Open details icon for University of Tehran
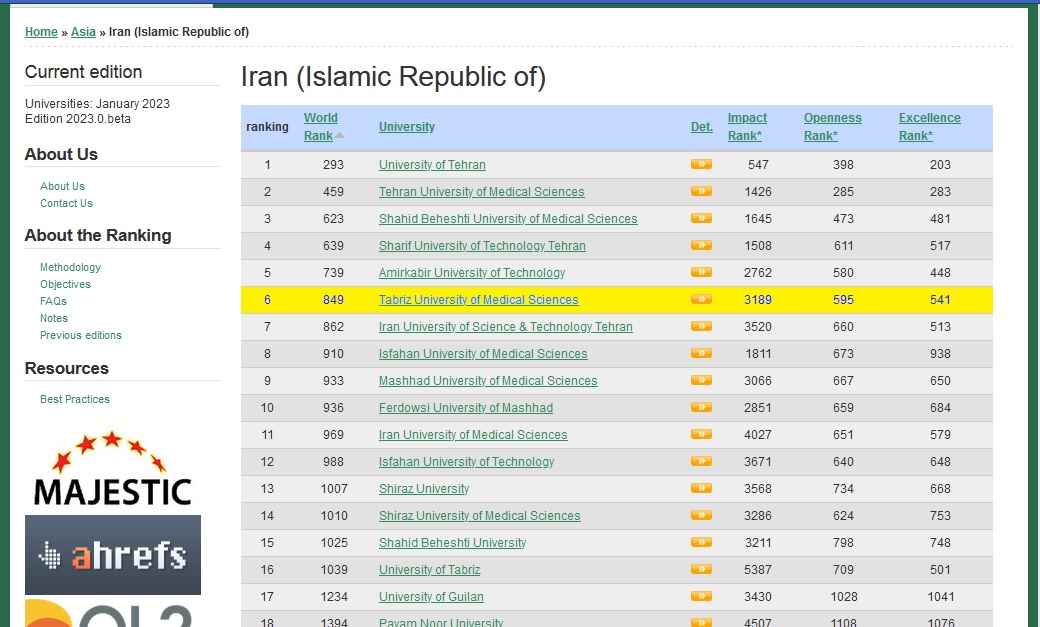This screenshot has height=627, width=1040. point(701,164)
